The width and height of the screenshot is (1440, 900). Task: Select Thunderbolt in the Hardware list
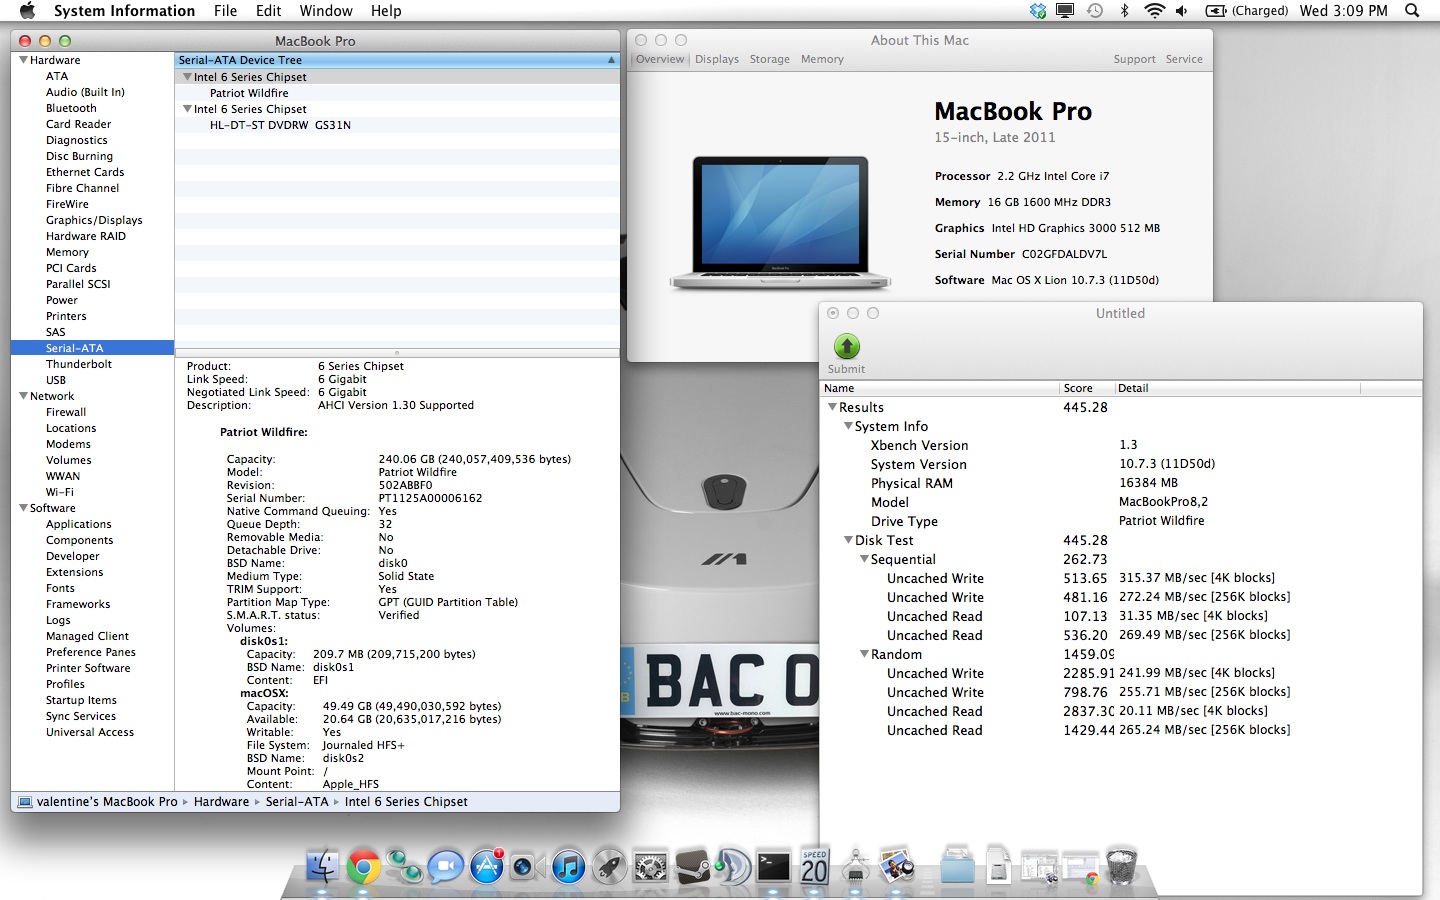(x=79, y=364)
